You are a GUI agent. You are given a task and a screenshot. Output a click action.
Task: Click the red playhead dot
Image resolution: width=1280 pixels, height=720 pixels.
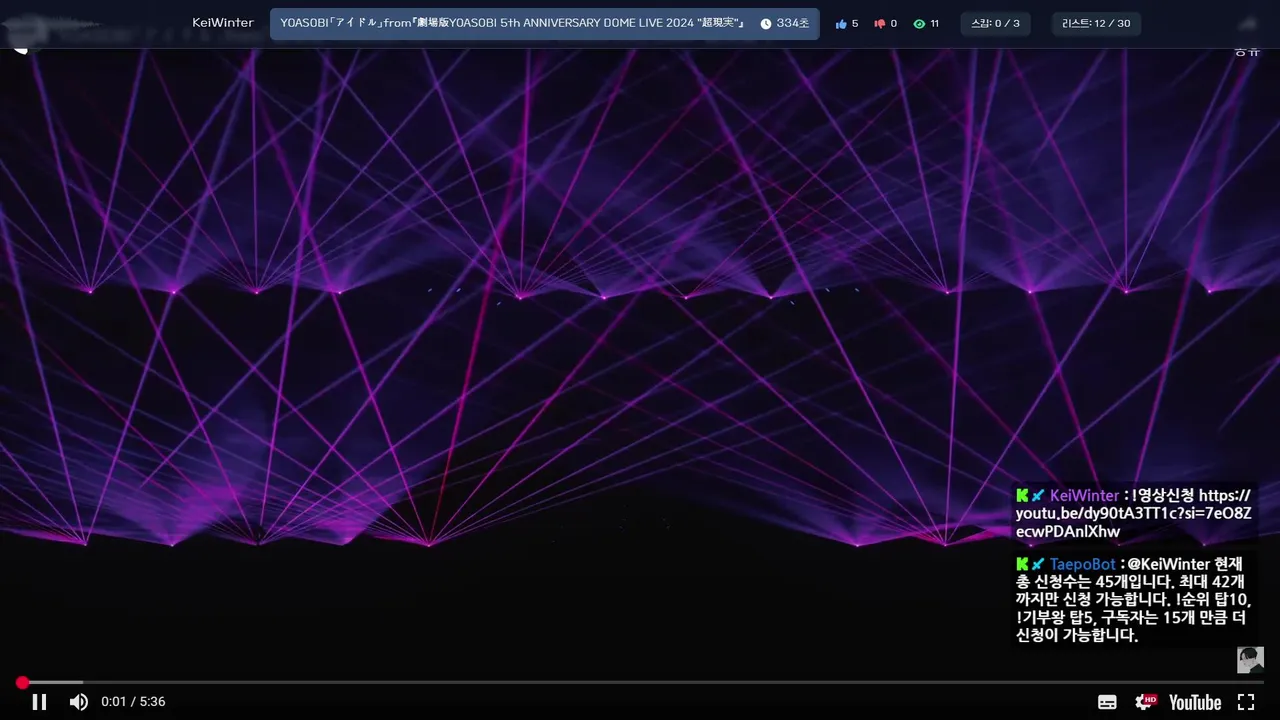click(x=22, y=683)
